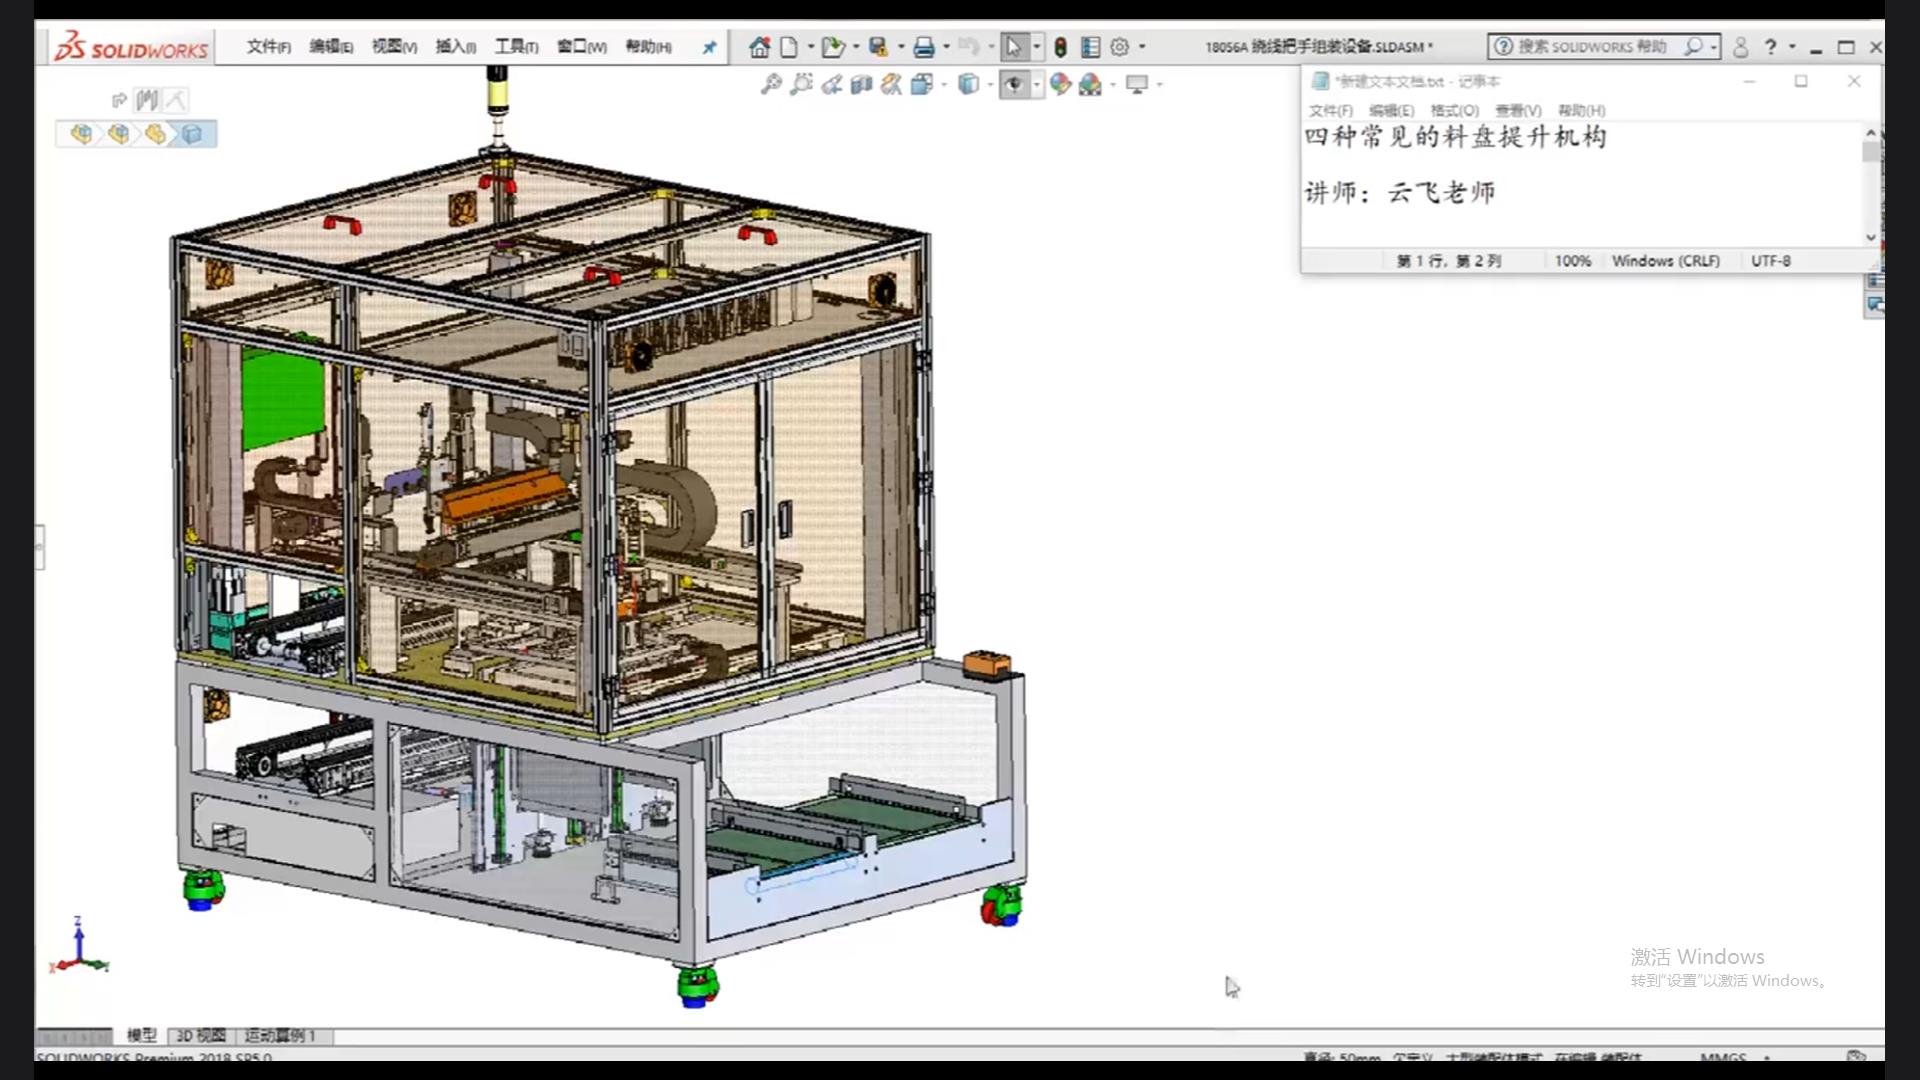Click first yellow assembly breadcrumb icon
Viewport: 1920px width, 1080px height.
(x=81, y=134)
